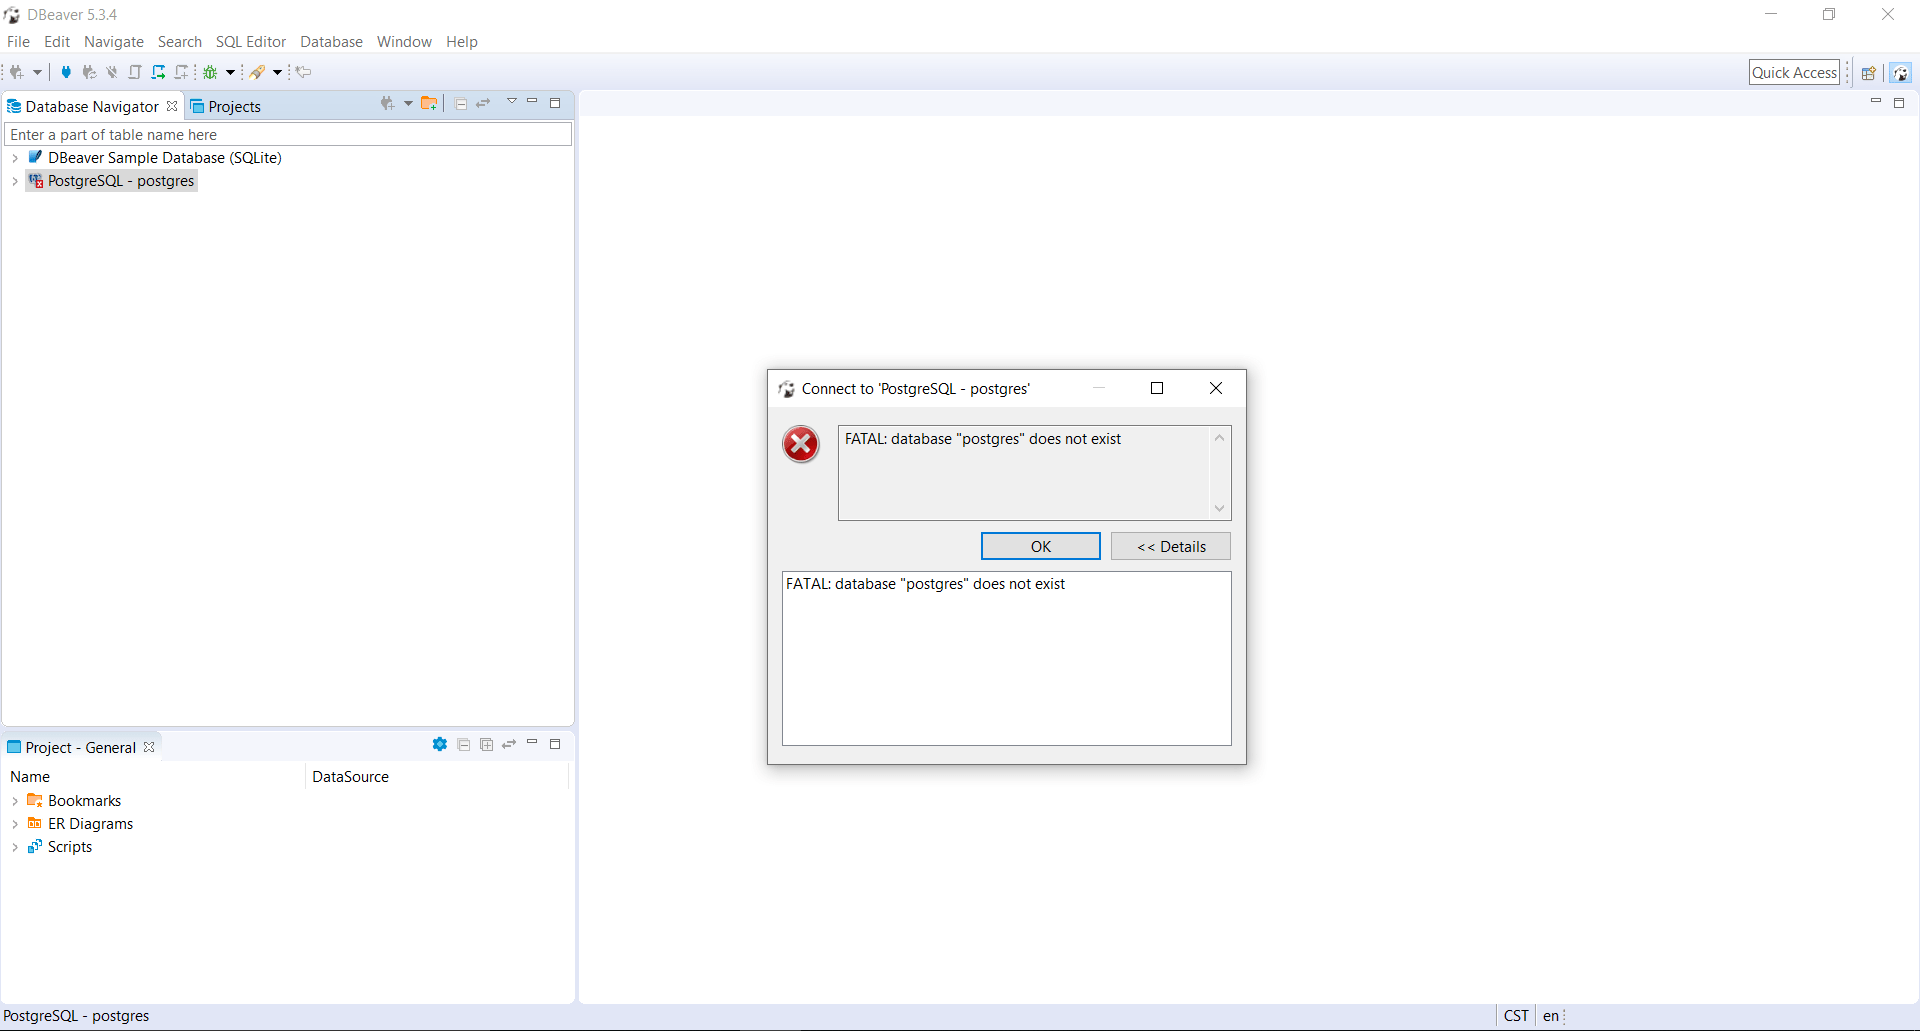Expand the DBeaver Sample Database tree node

pos(15,158)
